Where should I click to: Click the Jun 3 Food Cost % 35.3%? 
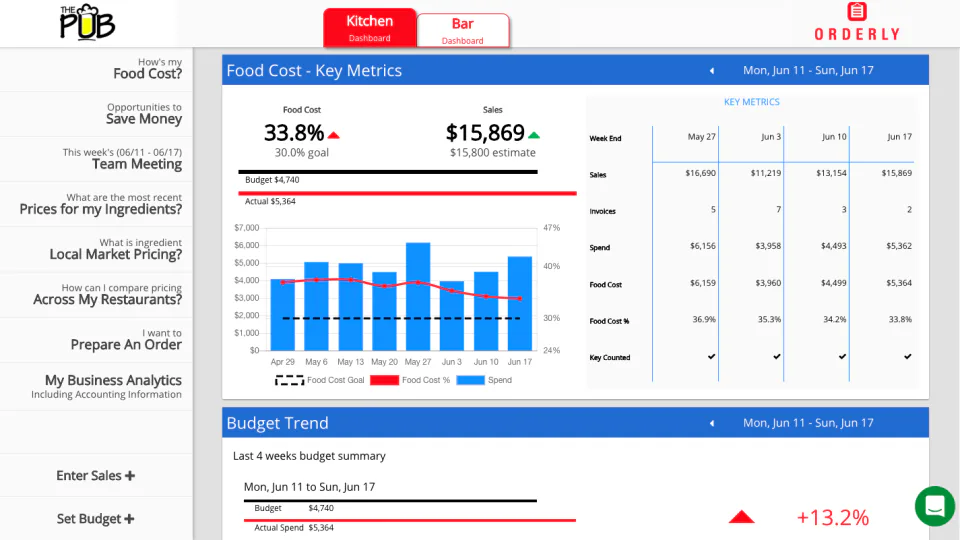[x=770, y=320]
